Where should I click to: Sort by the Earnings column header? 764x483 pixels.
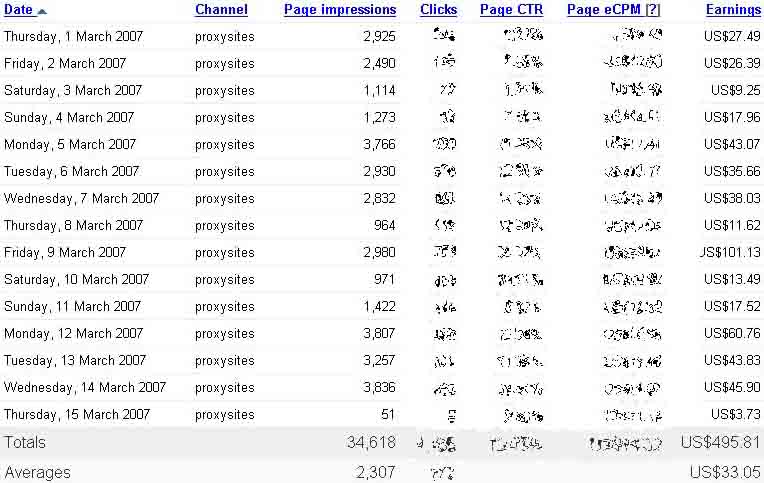(733, 10)
